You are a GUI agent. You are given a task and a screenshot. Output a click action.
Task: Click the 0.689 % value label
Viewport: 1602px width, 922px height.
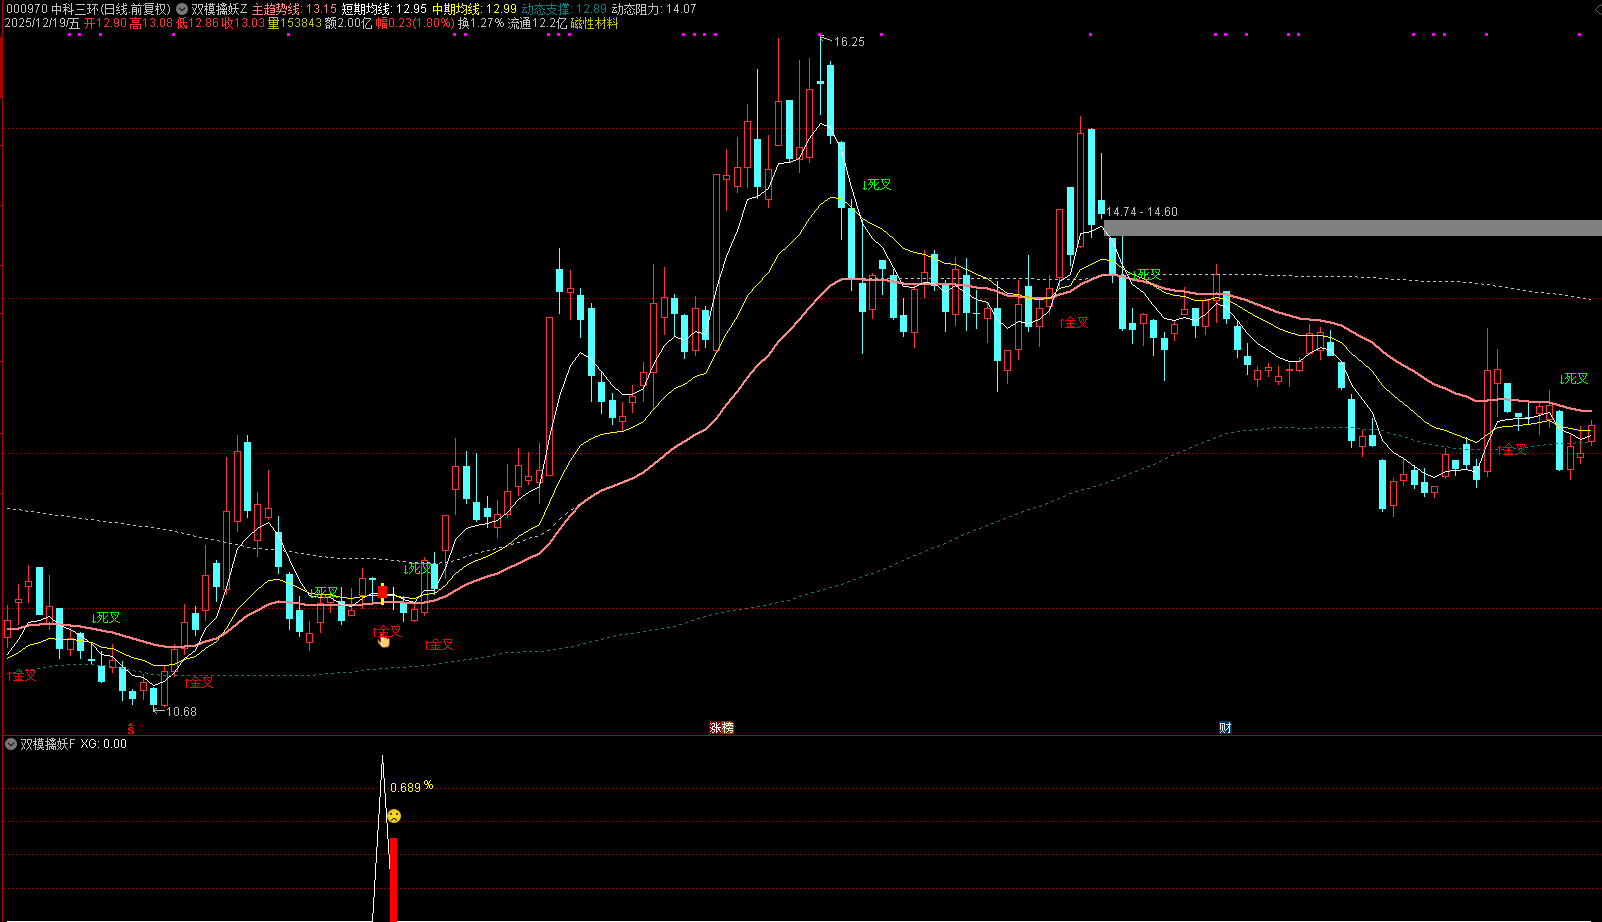click(x=411, y=787)
